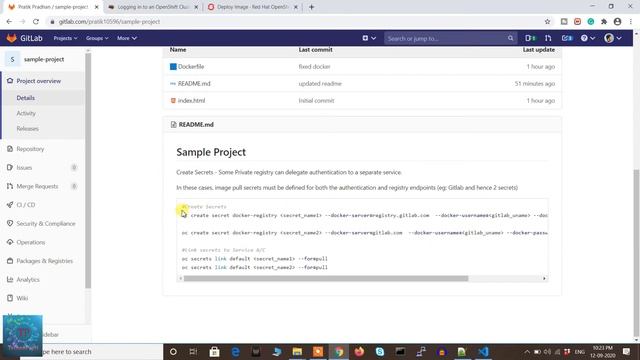Click the Repository sidebar icon

[x=10, y=149]
